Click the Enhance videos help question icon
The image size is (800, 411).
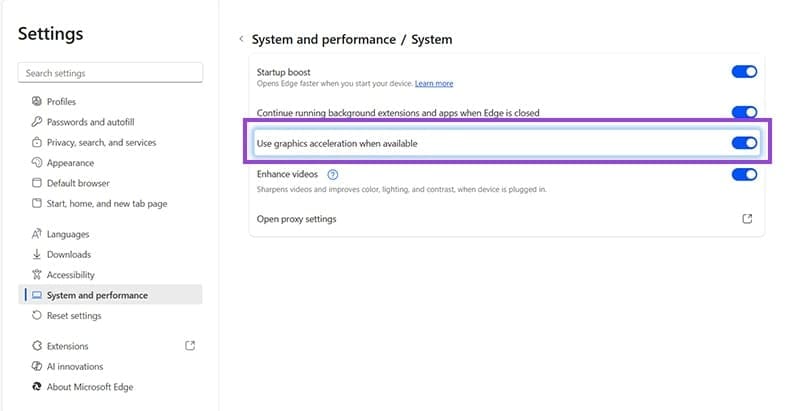pos(333,175)
